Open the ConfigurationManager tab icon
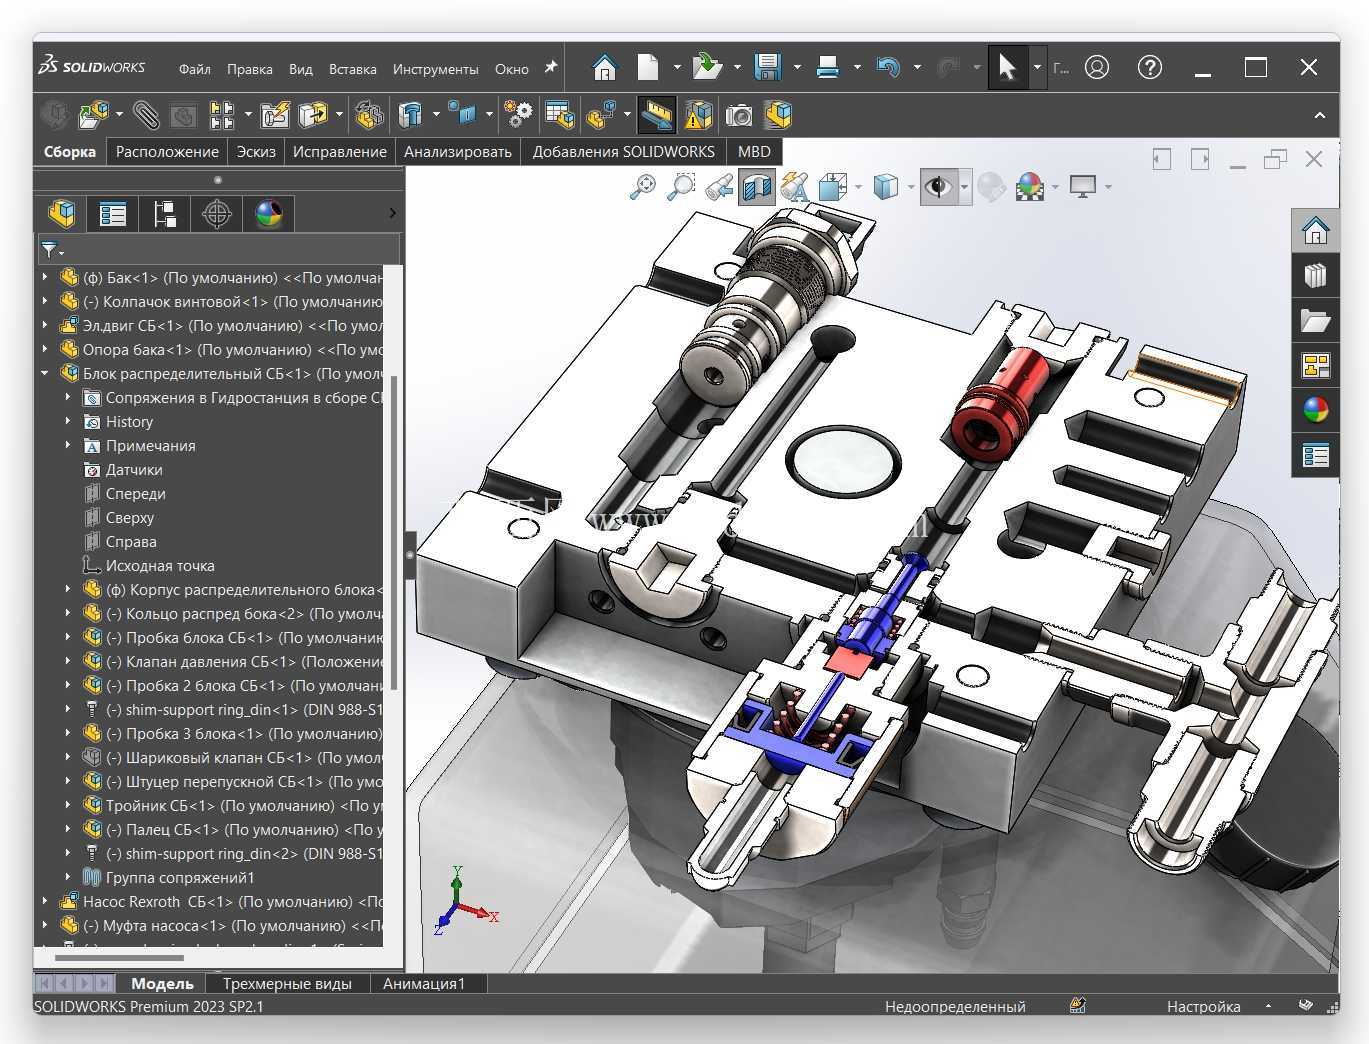 click(165, 213)
